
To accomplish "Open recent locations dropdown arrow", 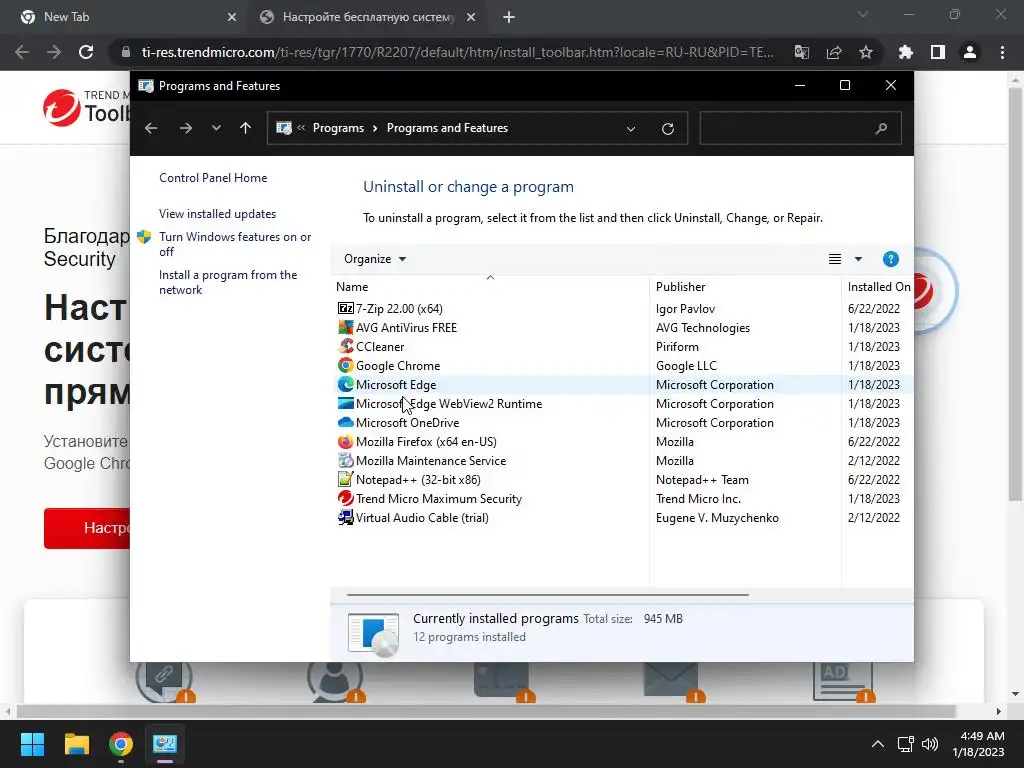I will coord(216,128).
